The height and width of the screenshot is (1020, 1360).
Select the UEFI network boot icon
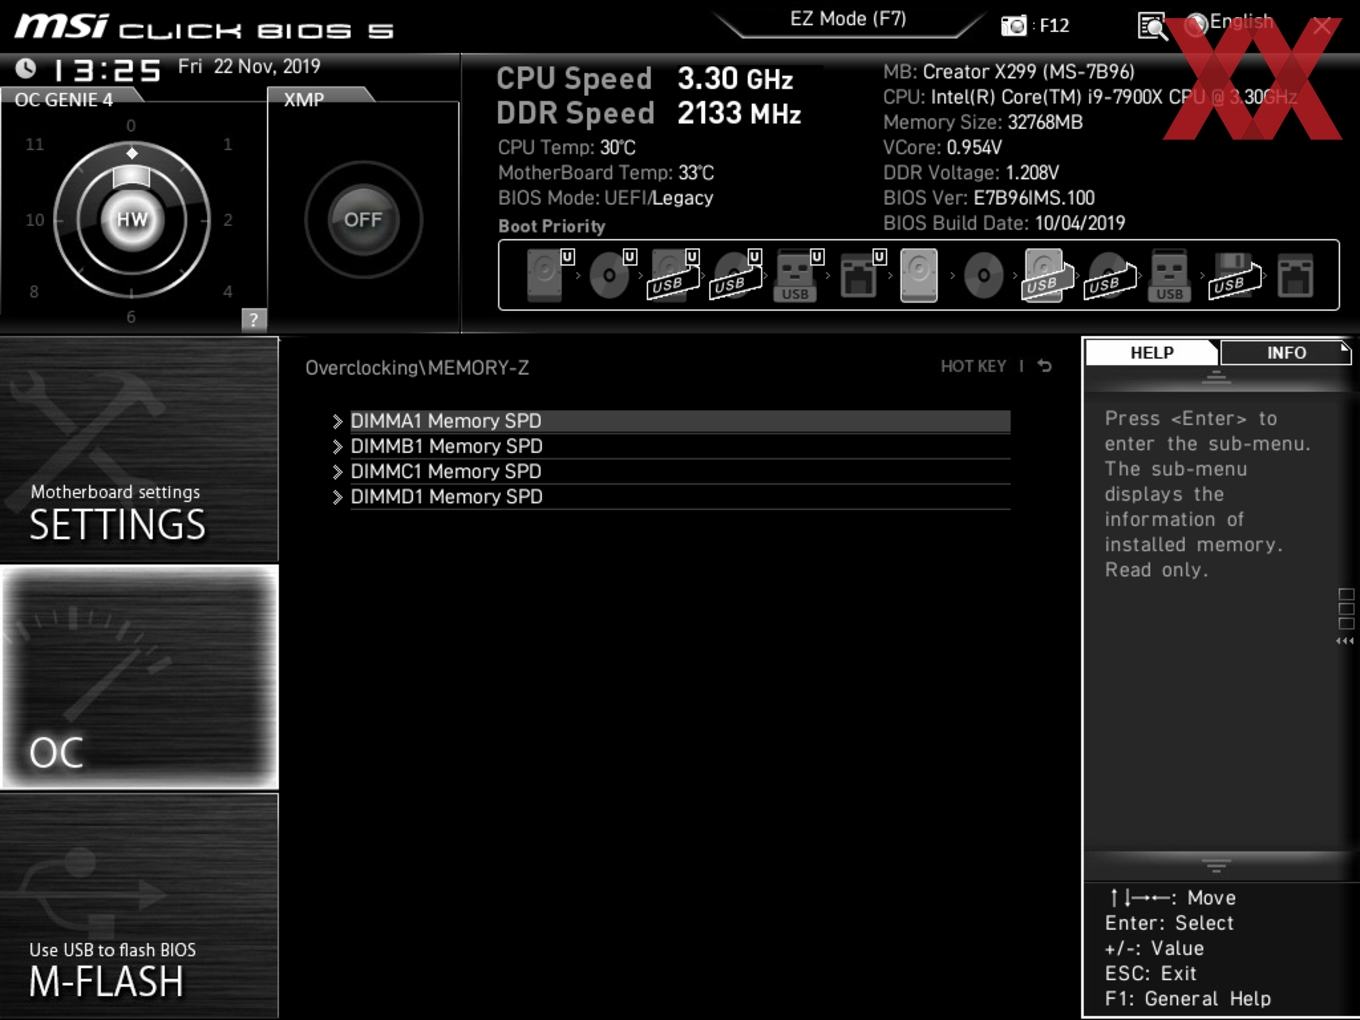(861, 275)
